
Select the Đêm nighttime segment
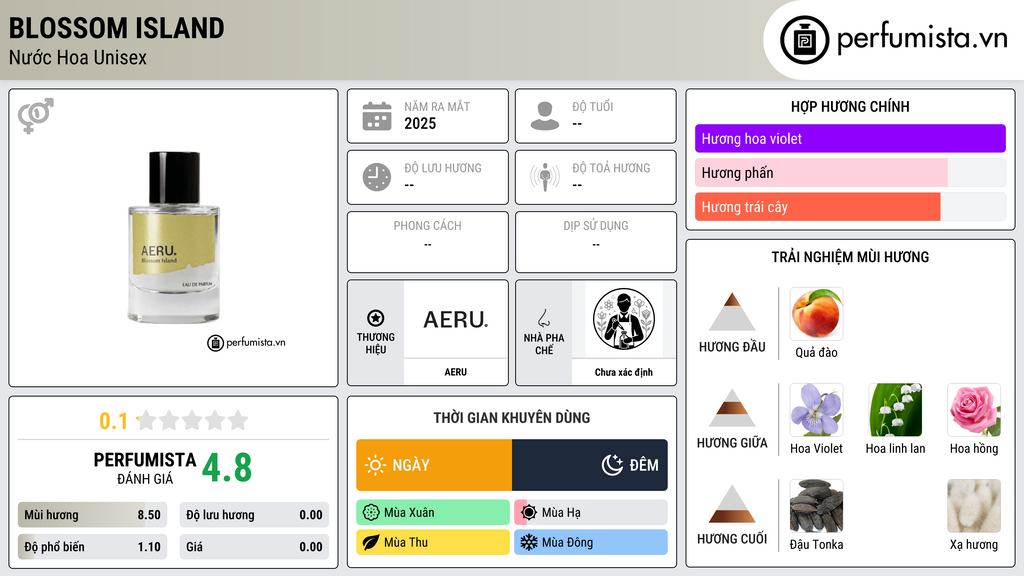590,465
